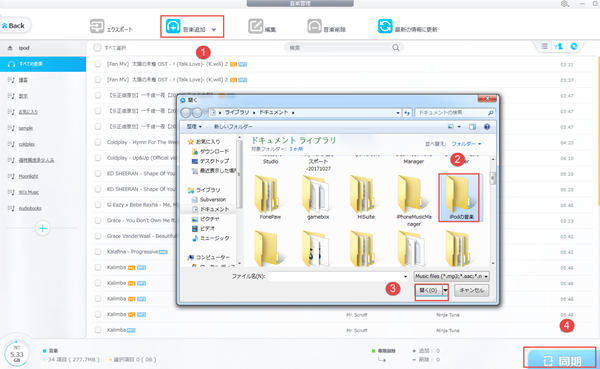Image resolution: width=600 pixels, height=369 pixels.
Task: Expand the arrow after ライブラリ in breadcrumb
Action: [254, 113]
